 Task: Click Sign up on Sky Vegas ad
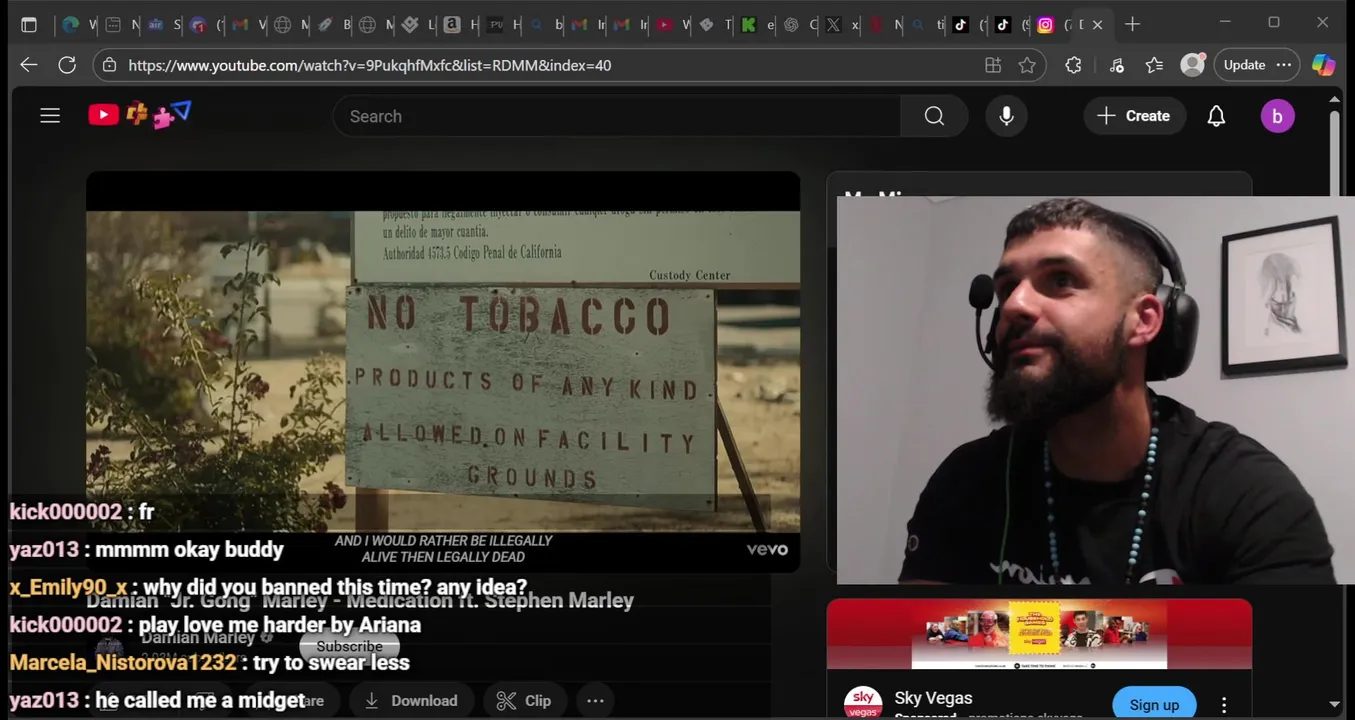coord(1154,704)
